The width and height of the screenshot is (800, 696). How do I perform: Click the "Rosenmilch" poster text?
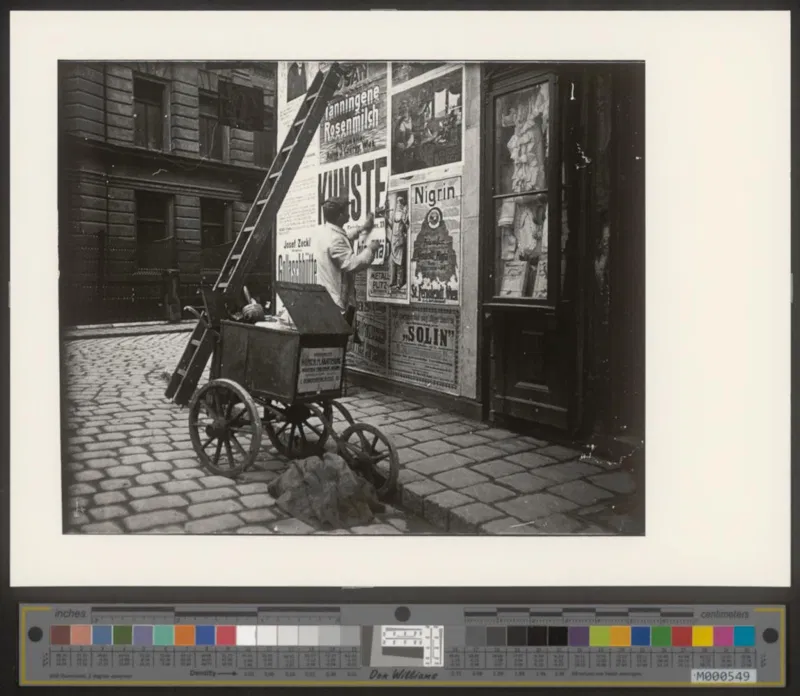351,122
